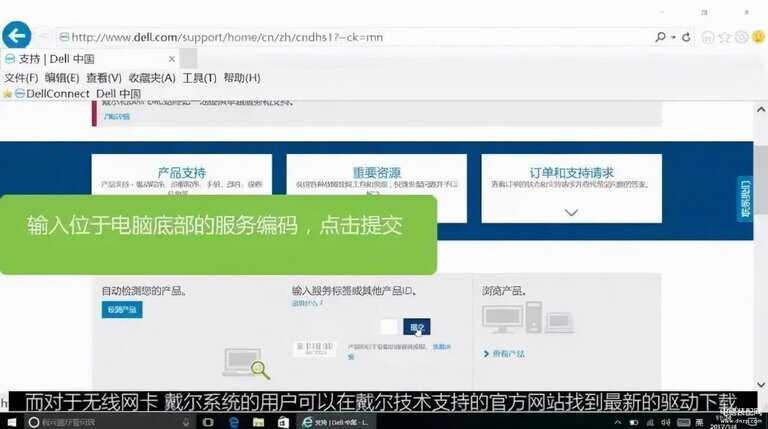Click the 检测产品 button
Screen dimensions: 768x429
(122, 310)
